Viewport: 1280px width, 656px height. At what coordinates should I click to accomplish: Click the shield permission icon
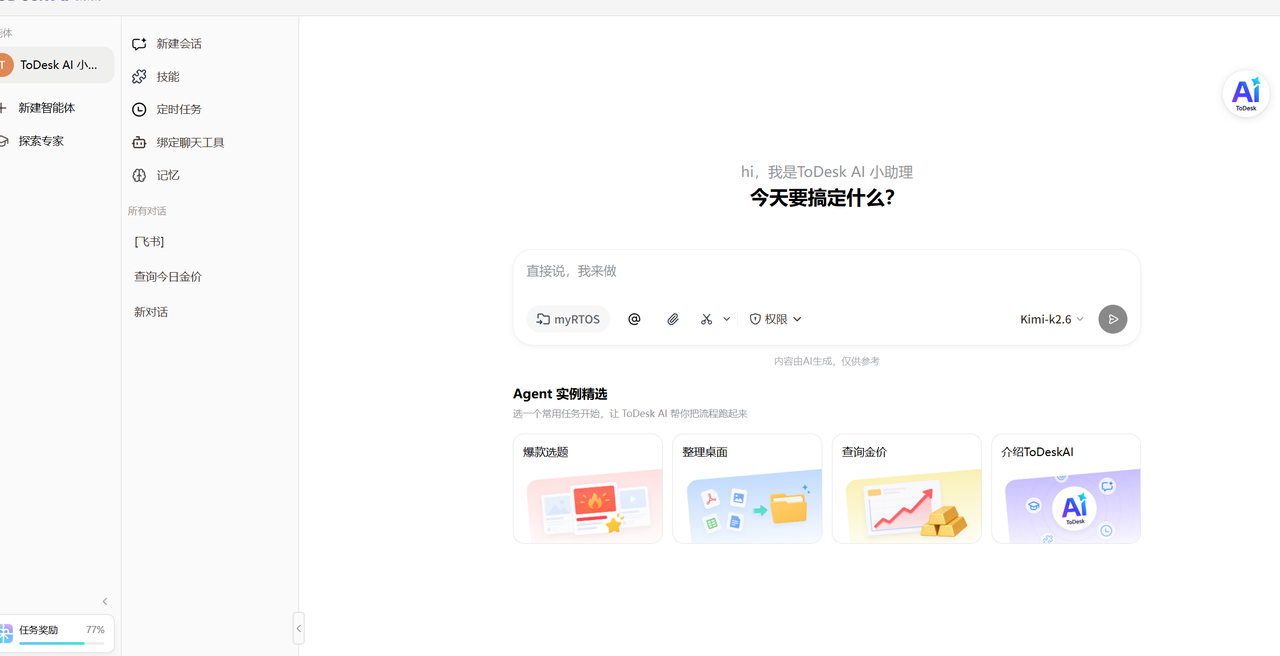(x=756, y=319)
